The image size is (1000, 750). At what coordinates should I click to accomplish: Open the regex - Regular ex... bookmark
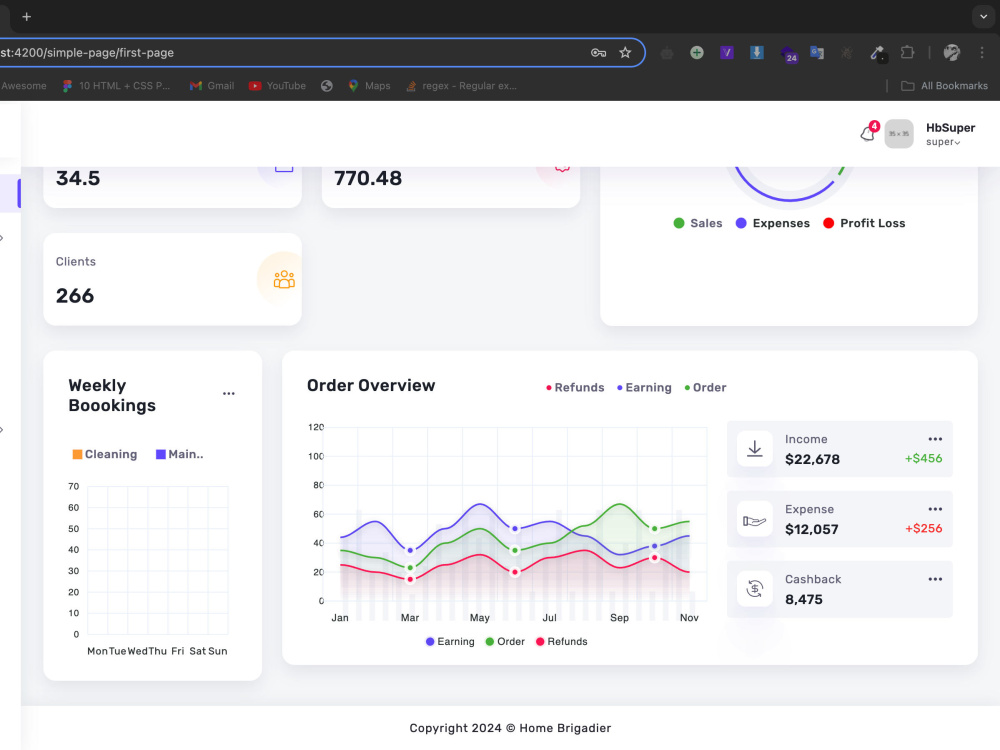[462, 85]
